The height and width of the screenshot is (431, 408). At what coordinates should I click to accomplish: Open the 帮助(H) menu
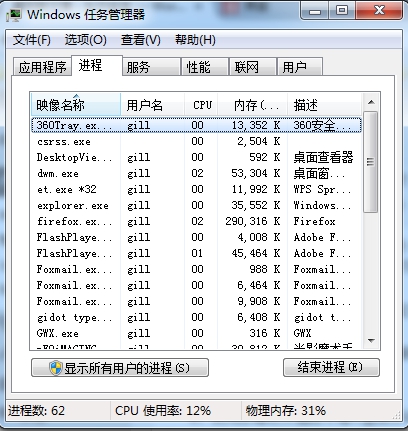195,40
